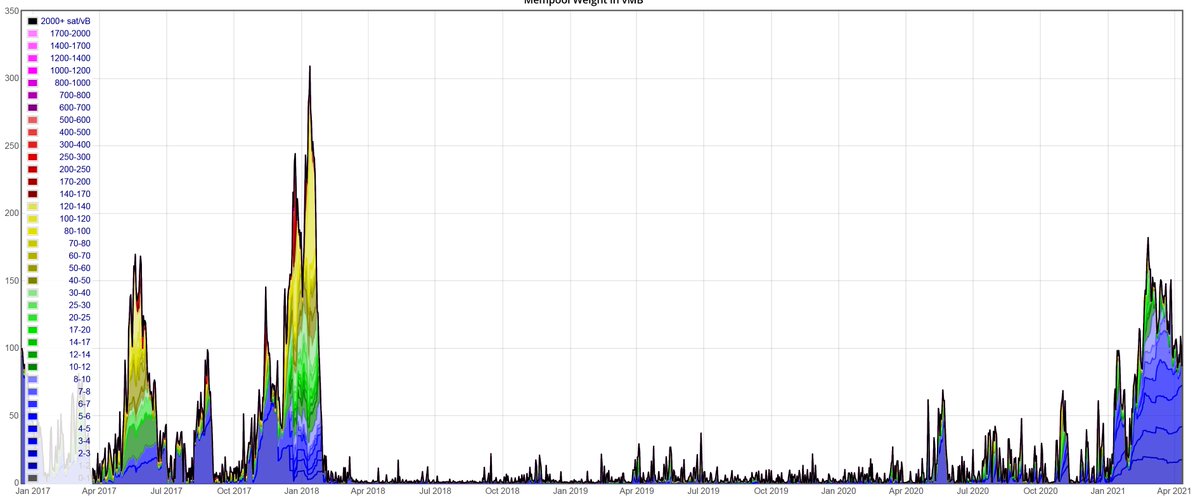Screen dimensions: 1200x499
Task: Click the 25-30 legend swatch
Action: pyautogui.click(x=33, y=305)
